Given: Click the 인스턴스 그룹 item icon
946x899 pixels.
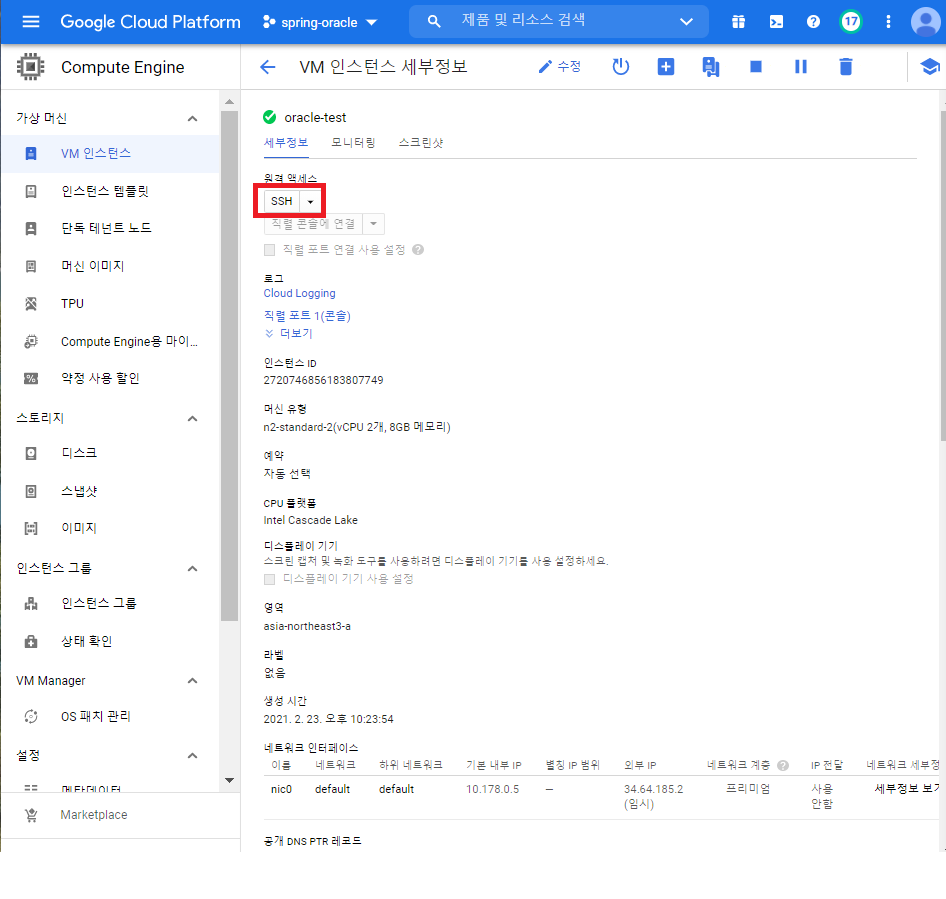Looking at the screenshot, I should coord(31,603).
